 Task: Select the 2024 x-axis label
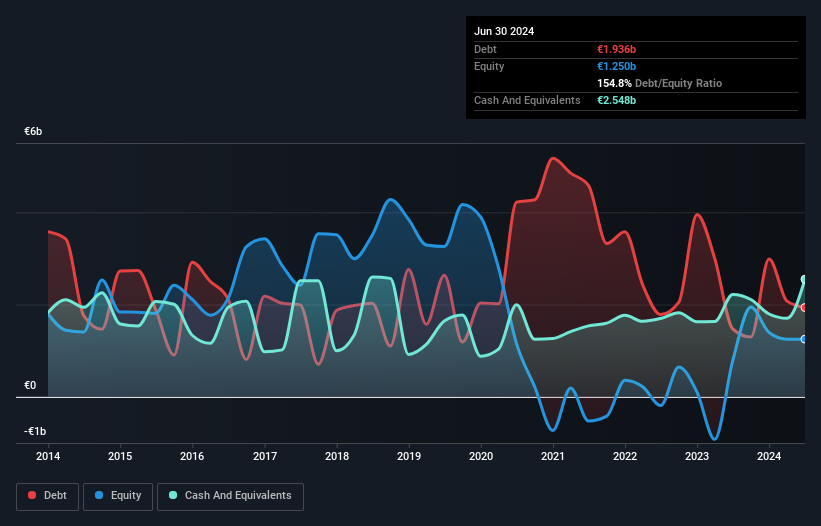(x=769, y=456)
